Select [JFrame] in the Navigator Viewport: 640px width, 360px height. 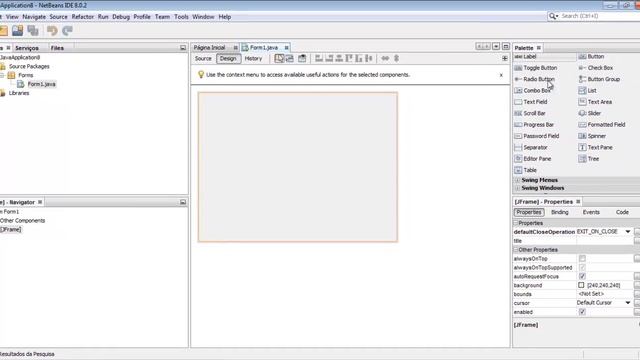pyautogui.click(x=11, y=230)
